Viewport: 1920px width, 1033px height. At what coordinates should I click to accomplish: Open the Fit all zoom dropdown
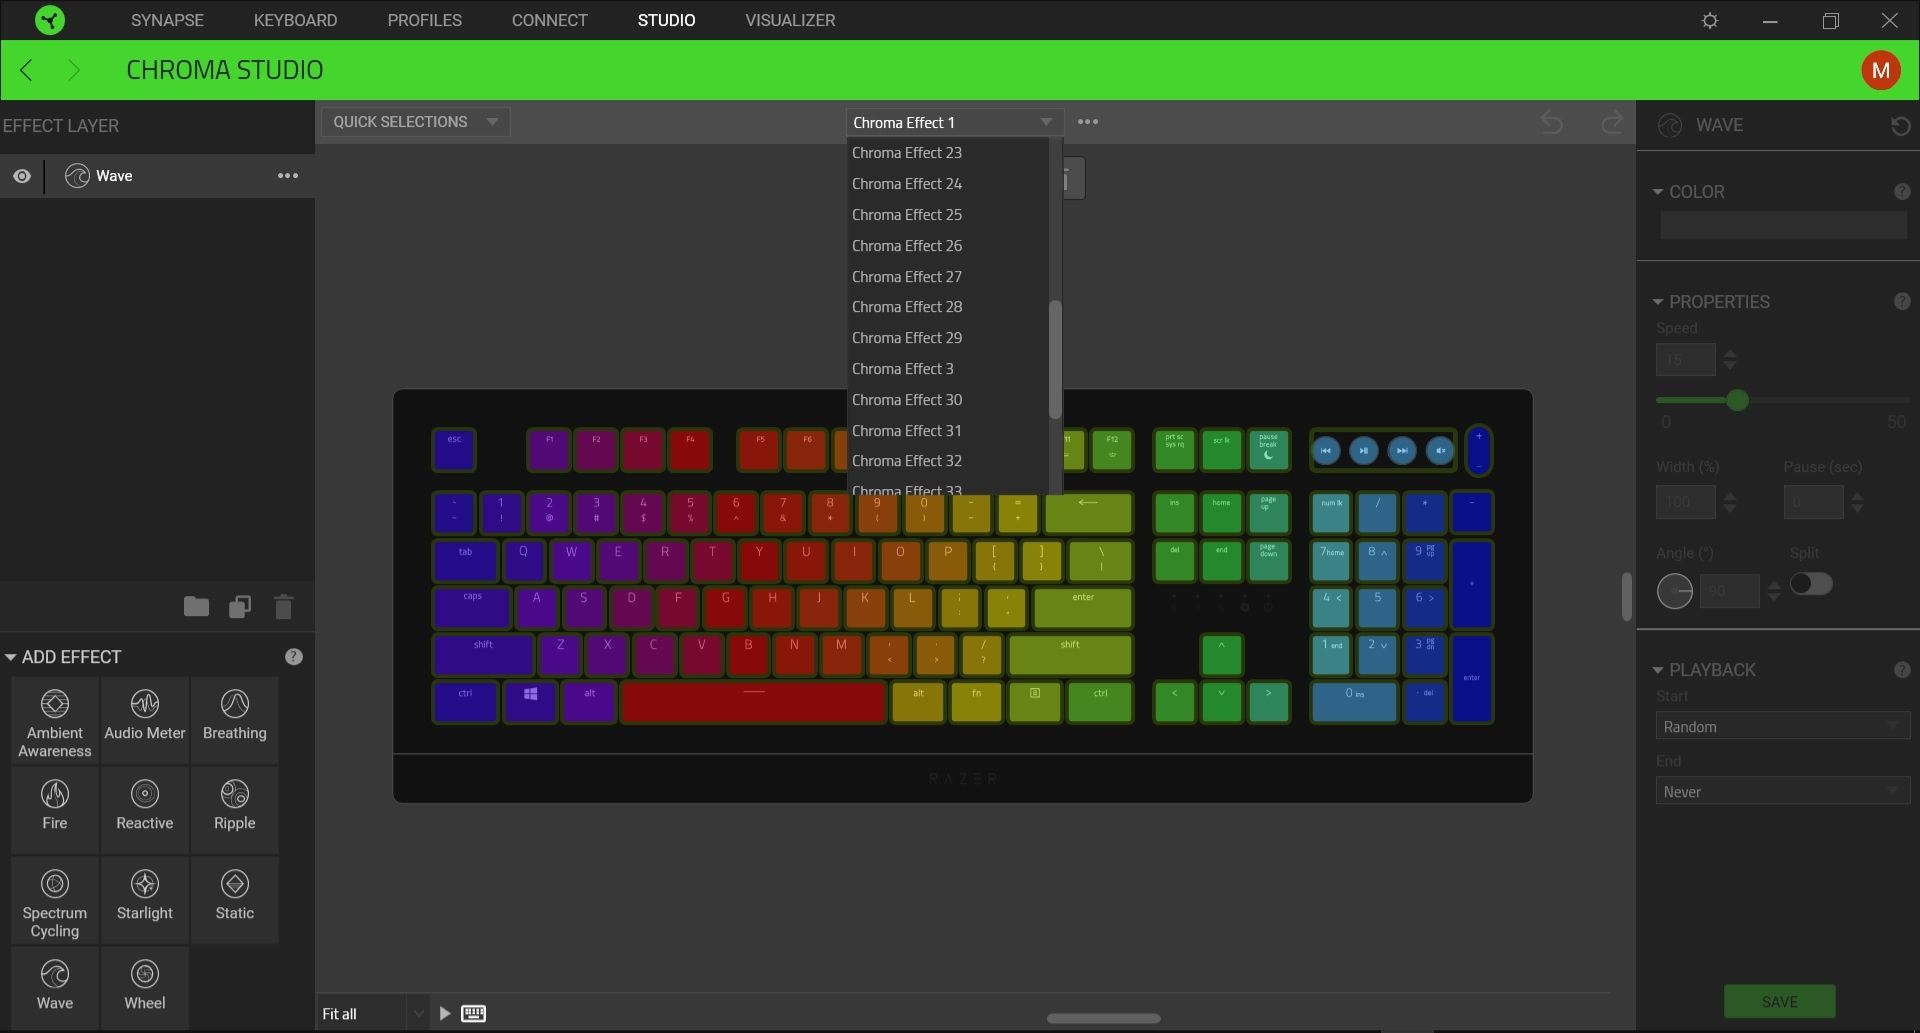373,1014
